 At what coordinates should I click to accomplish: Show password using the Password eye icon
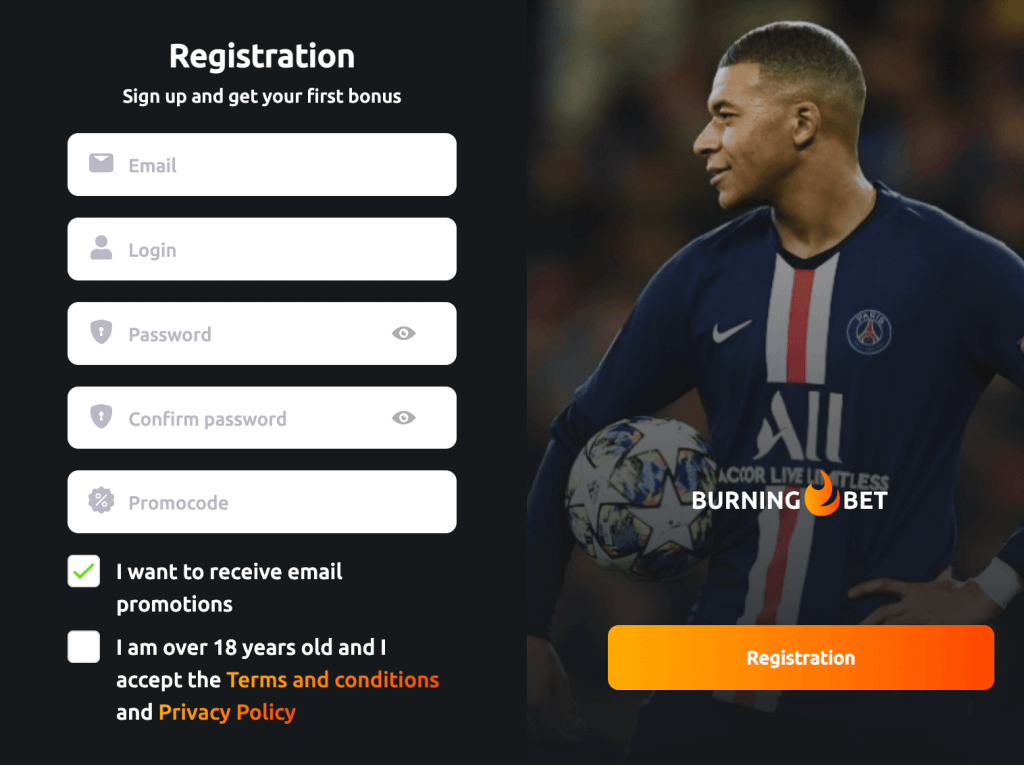tap(404, 333)
